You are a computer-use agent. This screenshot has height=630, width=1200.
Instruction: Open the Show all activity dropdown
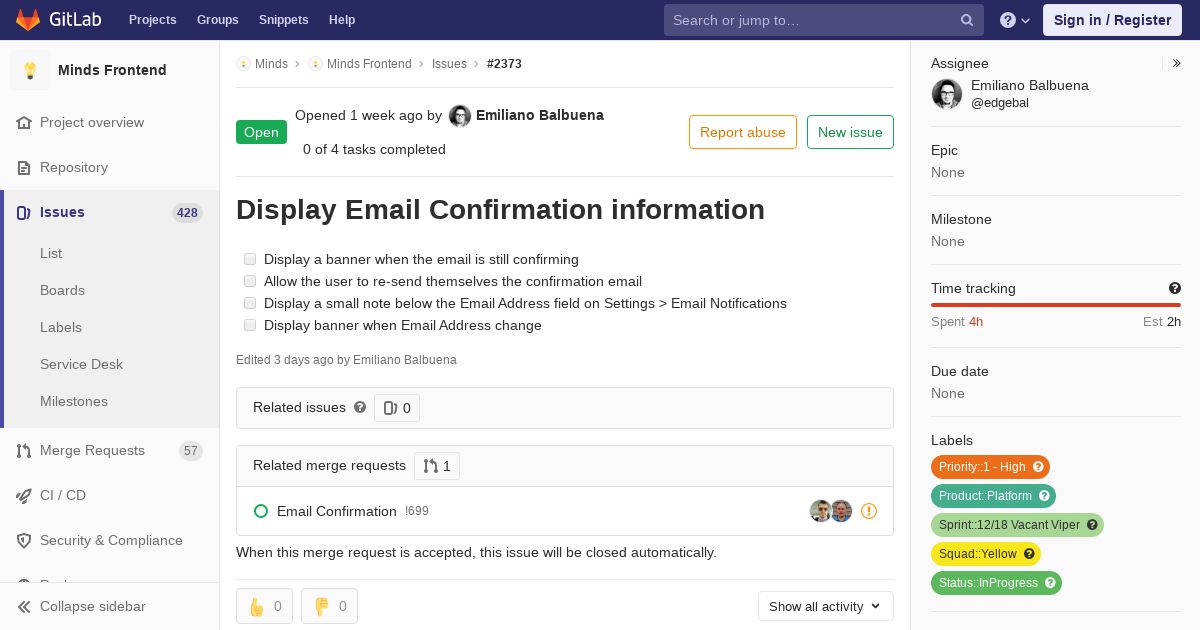[826, 606]
